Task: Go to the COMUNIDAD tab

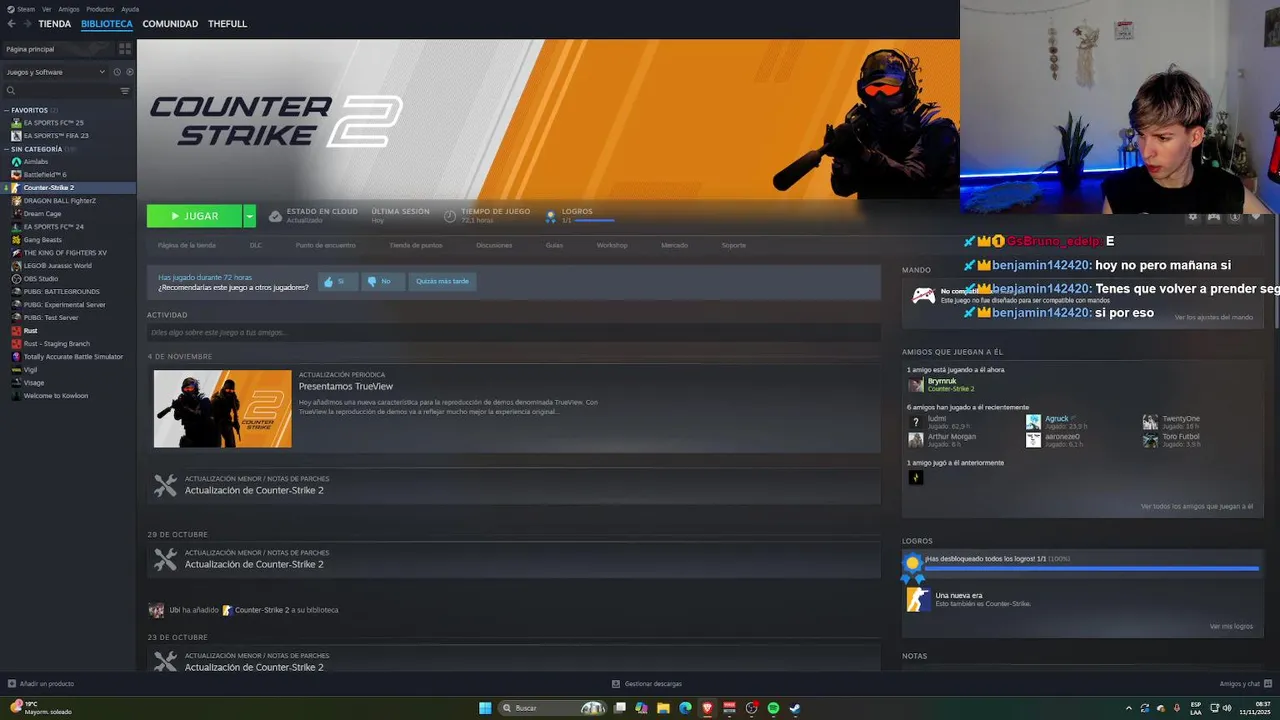Action: 170,24
